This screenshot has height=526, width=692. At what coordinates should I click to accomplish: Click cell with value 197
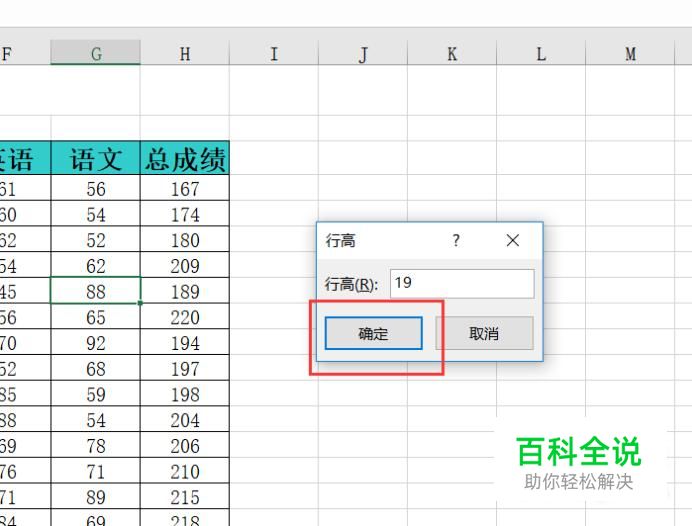tap(185, 368)
